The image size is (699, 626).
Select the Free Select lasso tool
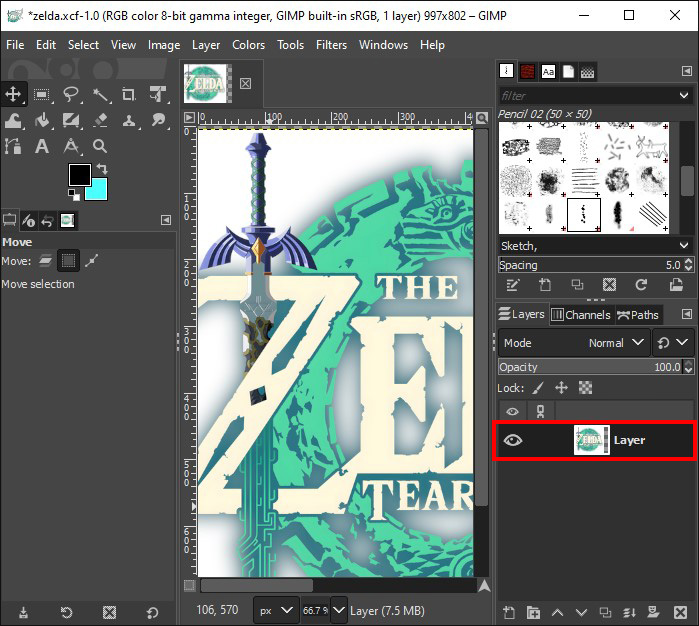(71, 95)
